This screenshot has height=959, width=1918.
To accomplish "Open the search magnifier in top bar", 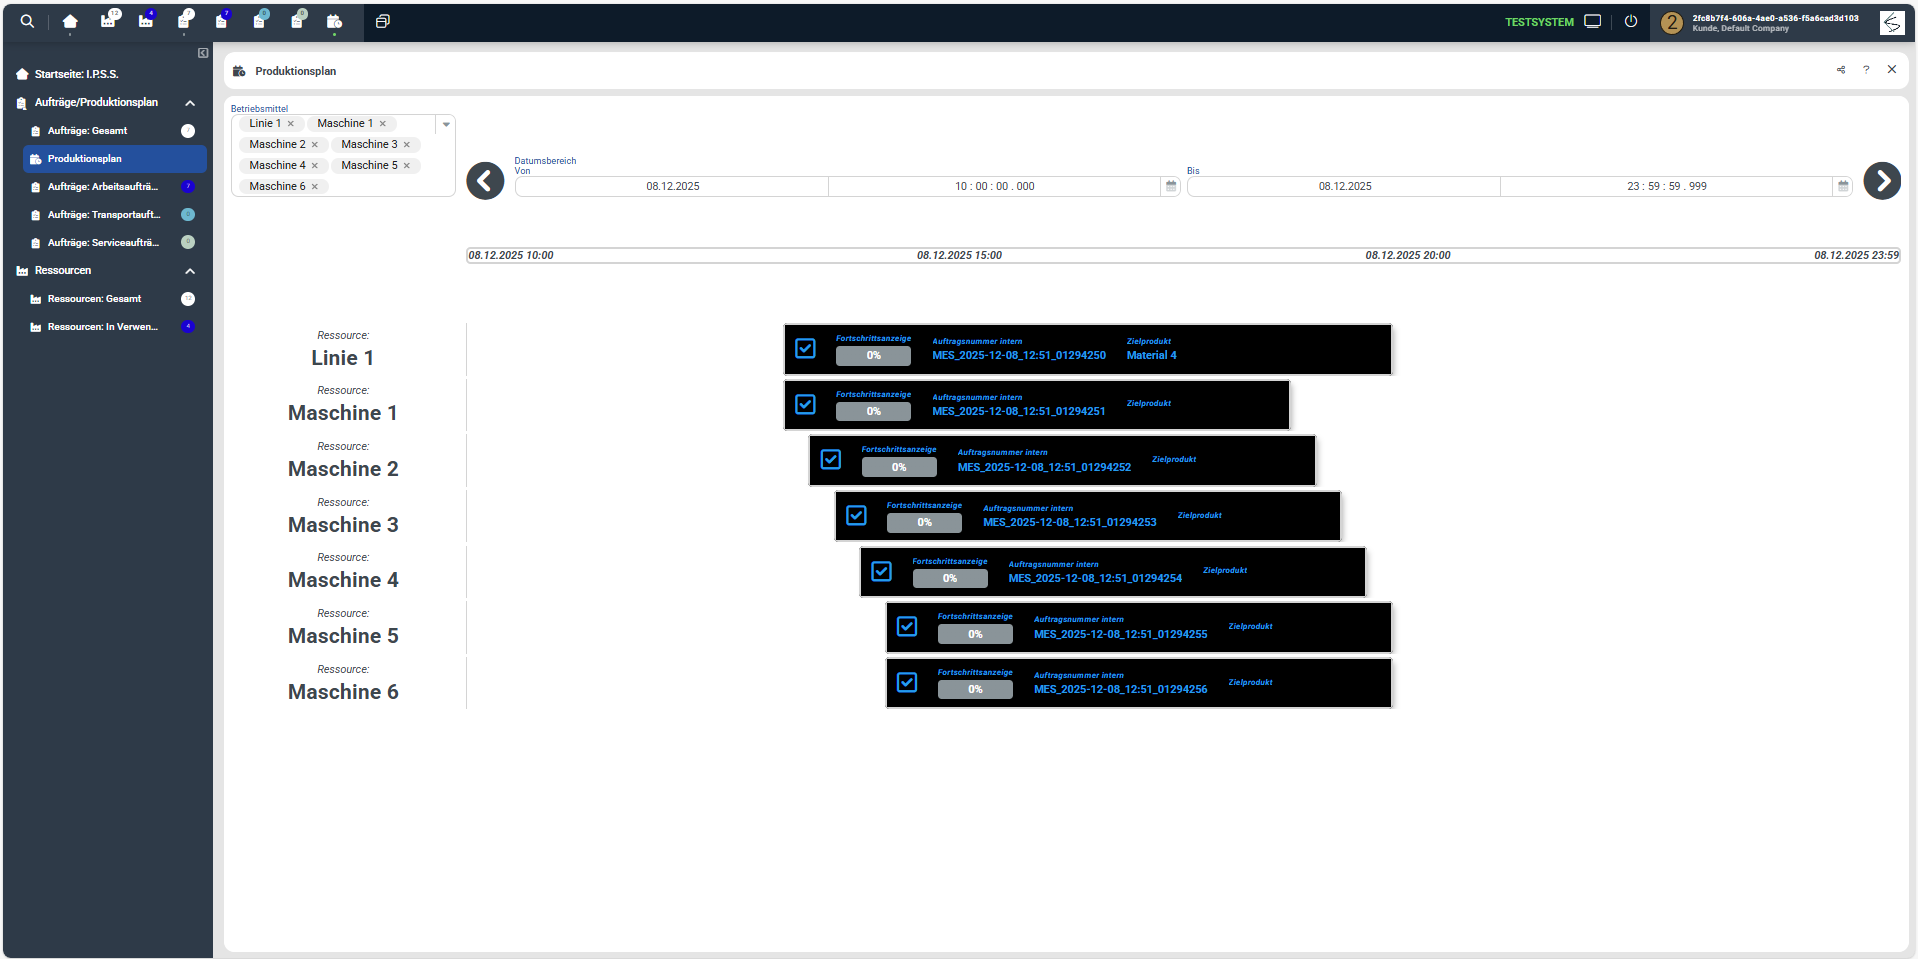I will click(27, 21).
